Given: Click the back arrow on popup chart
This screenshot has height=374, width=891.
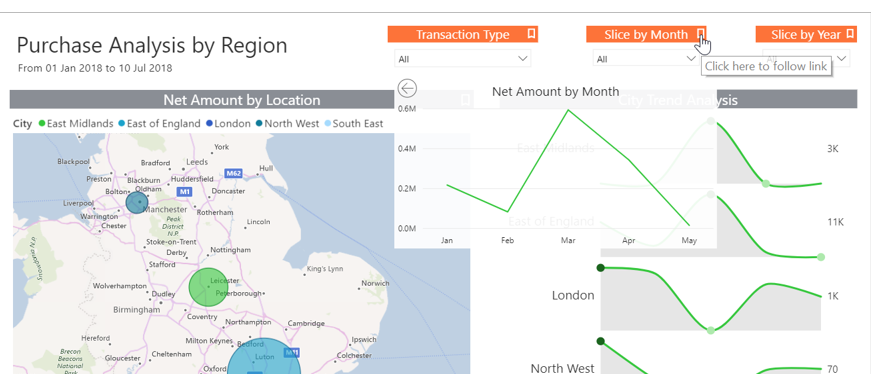Looking at the screenshot, I should [407, 89].
